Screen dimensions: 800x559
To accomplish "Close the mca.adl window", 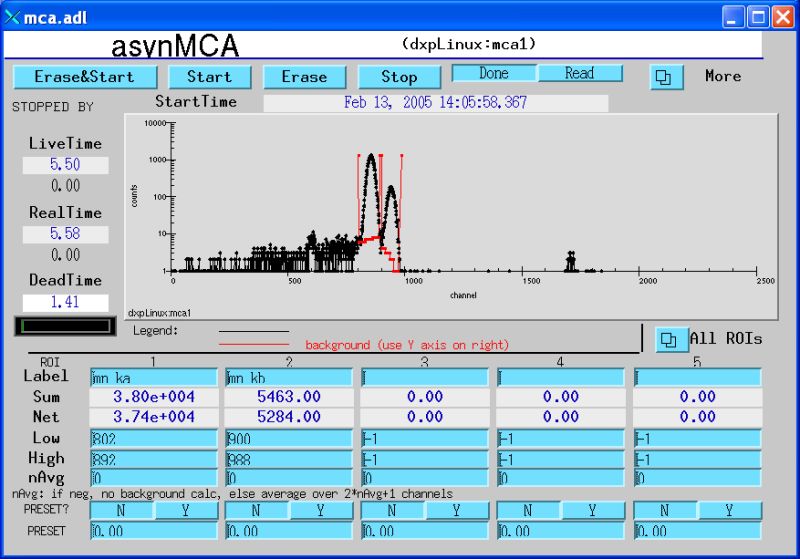I will pyautogui.click(x=783, y=17).
